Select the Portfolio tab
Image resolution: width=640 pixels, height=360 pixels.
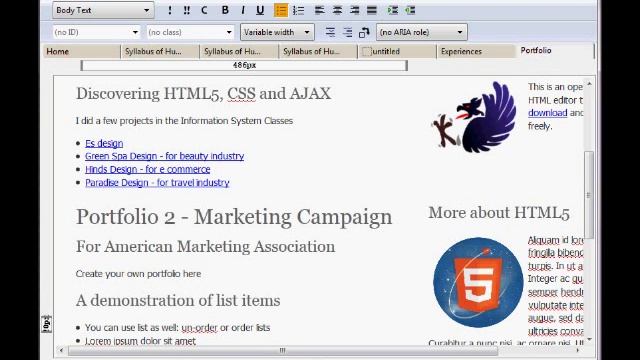(x=555, y=51)
